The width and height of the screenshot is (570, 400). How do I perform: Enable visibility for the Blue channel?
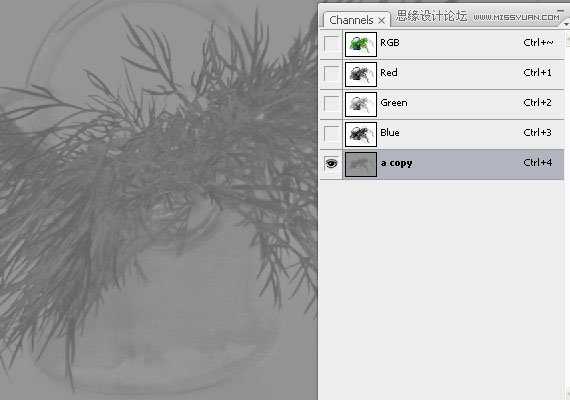(331, 134)
